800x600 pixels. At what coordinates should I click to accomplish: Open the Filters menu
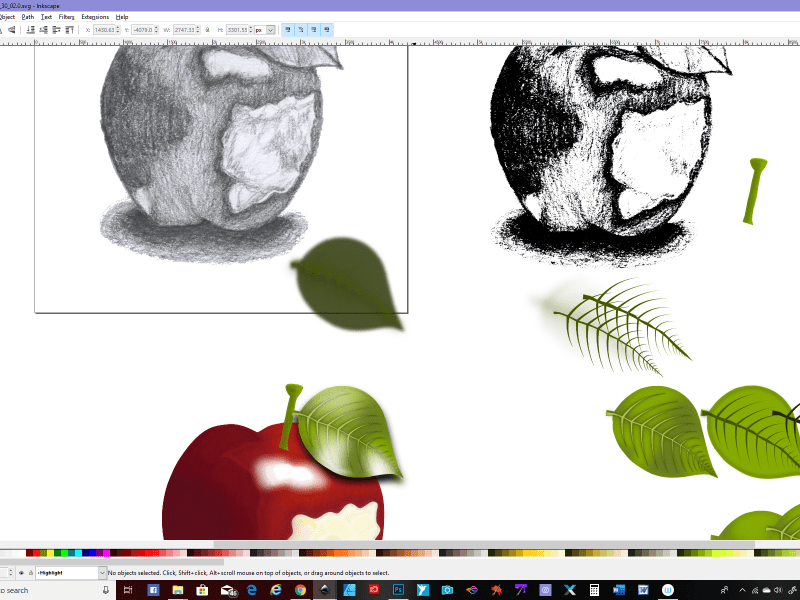pos(66,17)
